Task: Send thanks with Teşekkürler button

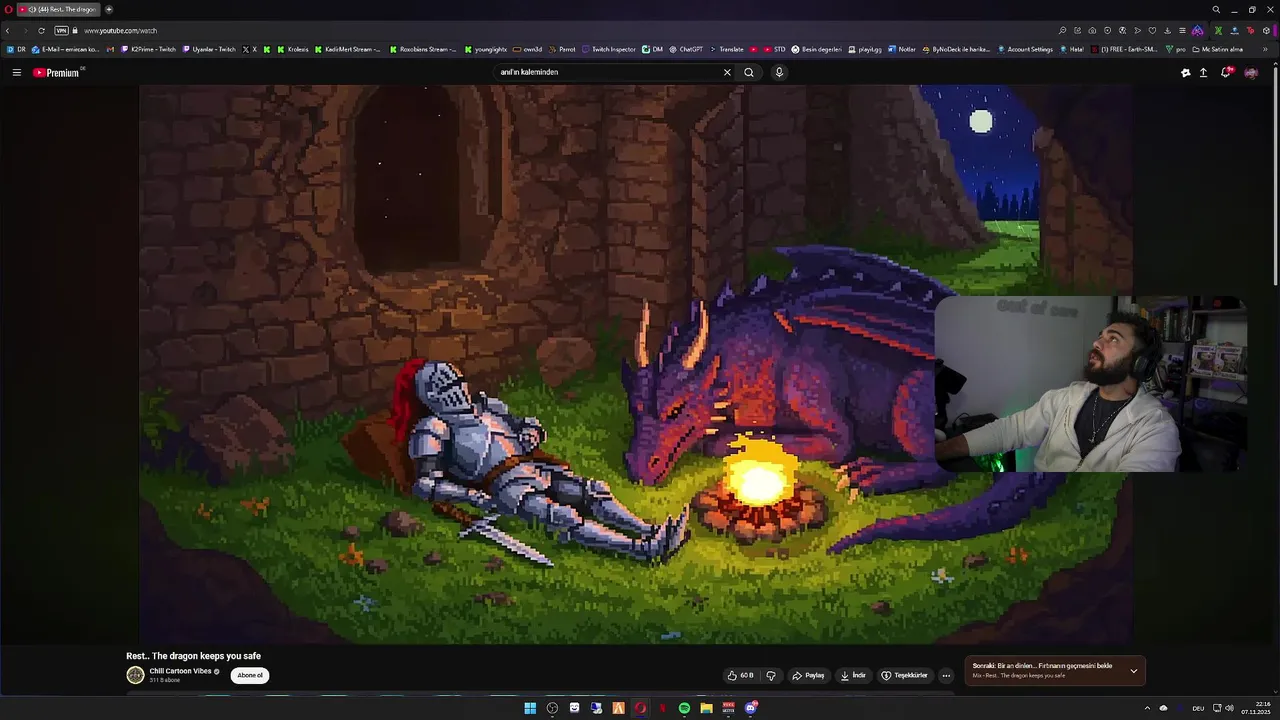Action: pos(904,675)
